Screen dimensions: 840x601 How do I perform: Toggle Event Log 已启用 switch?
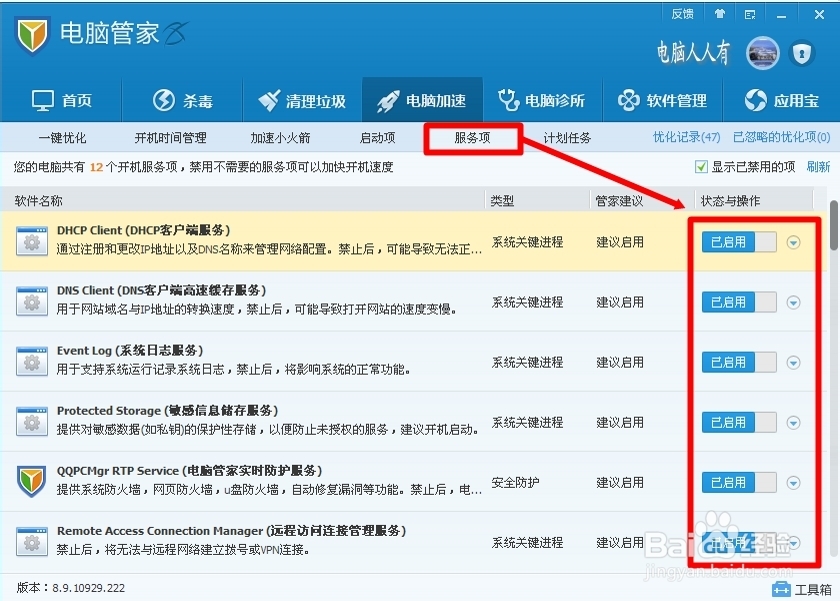[x=739, y=362]
